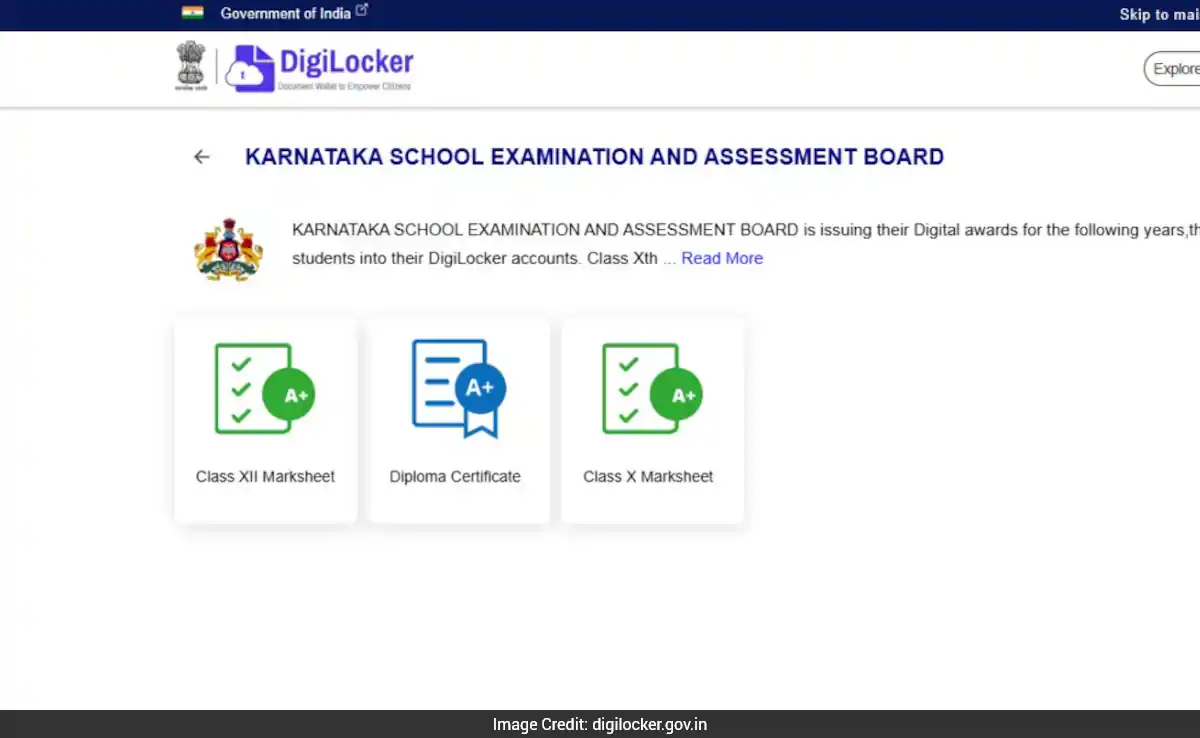Click the Karnataka School Examination board heading

coord(594,157)
